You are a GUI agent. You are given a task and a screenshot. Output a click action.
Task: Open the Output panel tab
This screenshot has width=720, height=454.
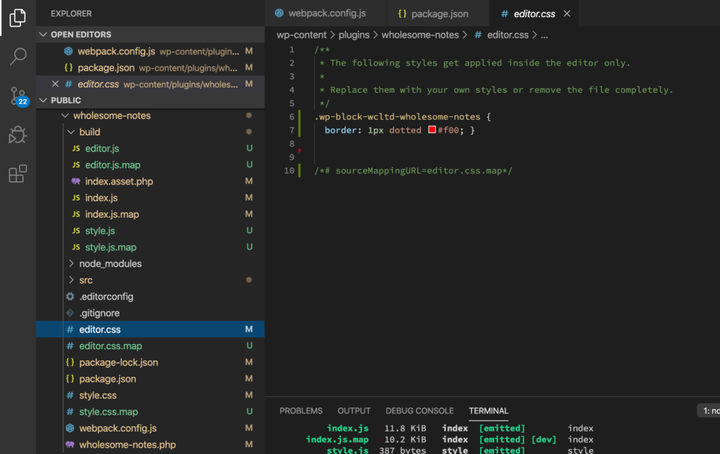pos(354,411)
